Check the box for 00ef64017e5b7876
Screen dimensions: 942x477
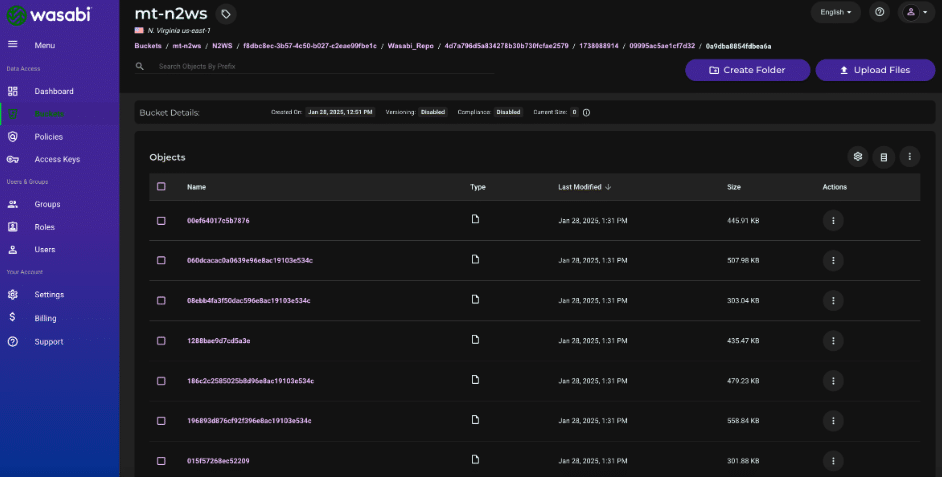tap(161, 220)
